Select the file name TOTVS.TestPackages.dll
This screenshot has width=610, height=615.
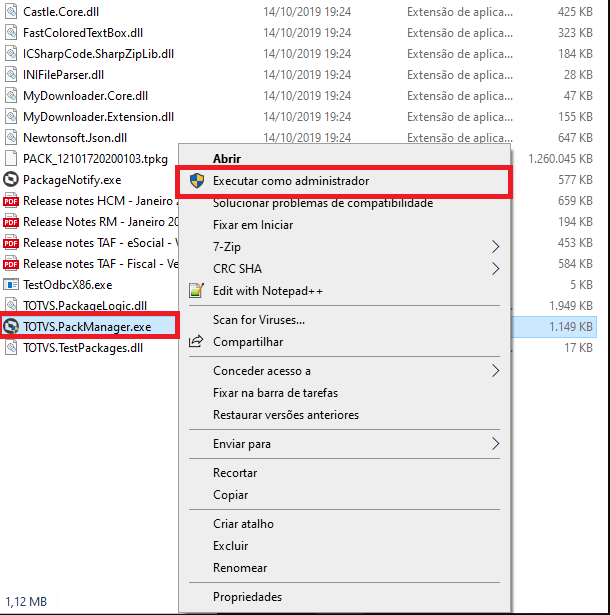click(x=83, y=348)
